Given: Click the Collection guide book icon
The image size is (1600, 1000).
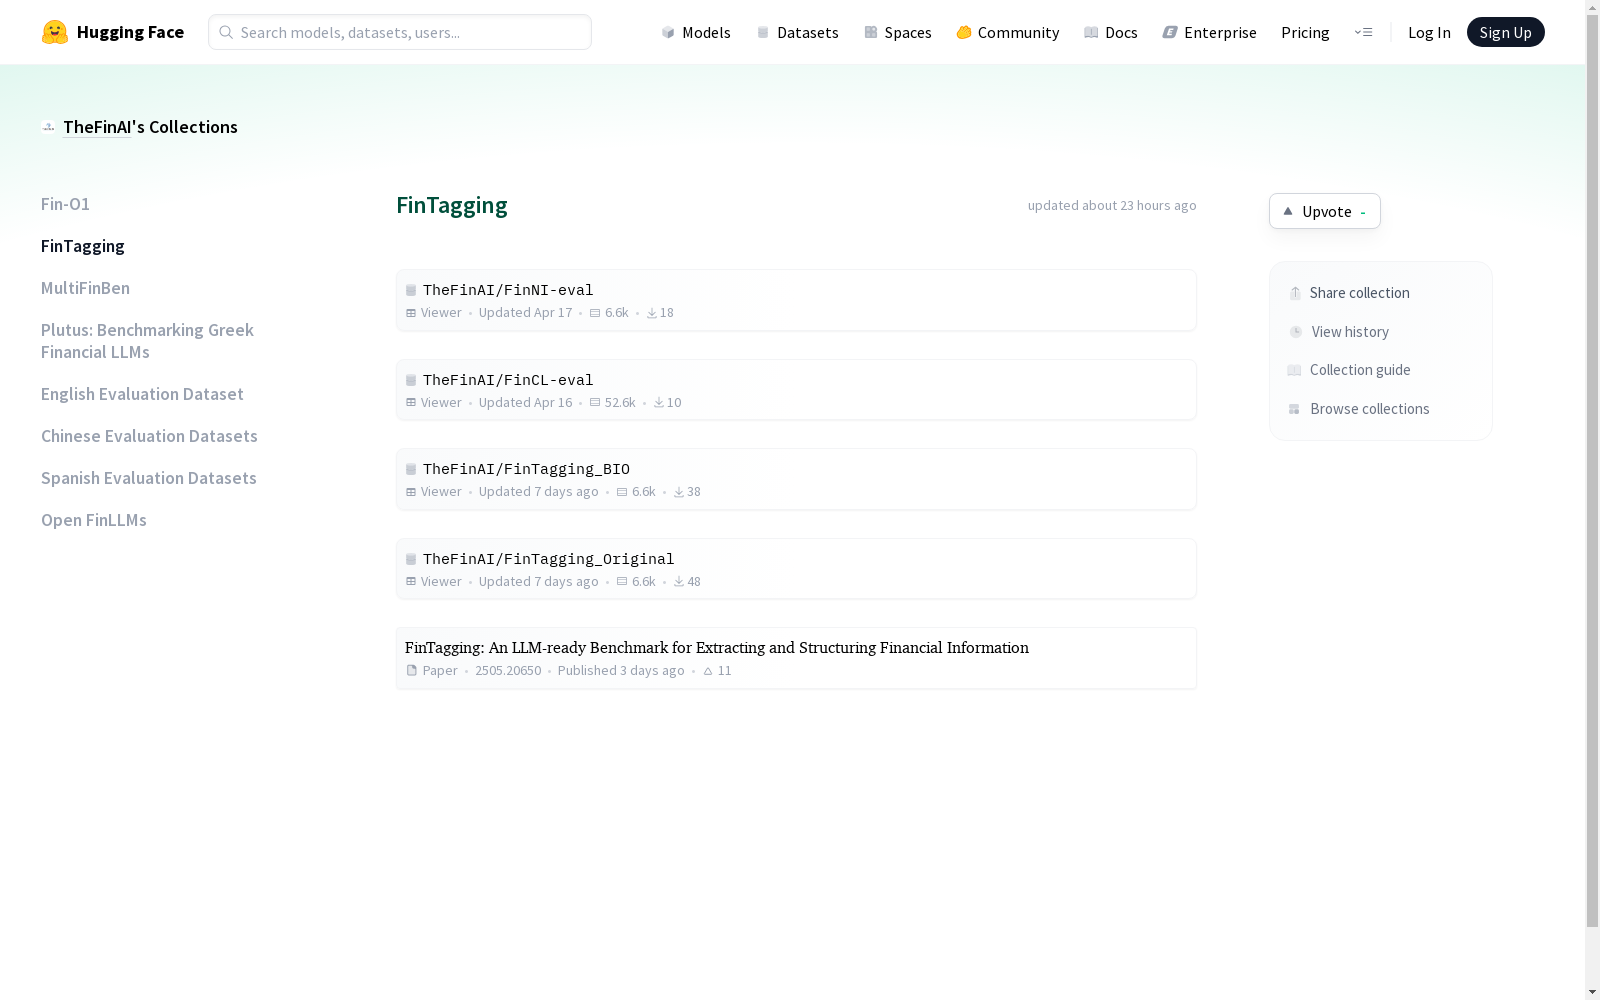Looking at the screenshot, I should click(x=1294, y=370).
